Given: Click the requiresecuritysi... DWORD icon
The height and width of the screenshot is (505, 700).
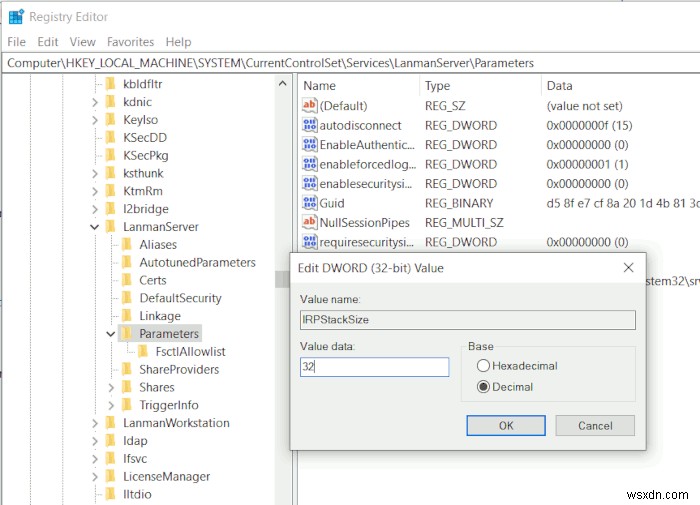Looking at the screenshot, I should (309, 242).
